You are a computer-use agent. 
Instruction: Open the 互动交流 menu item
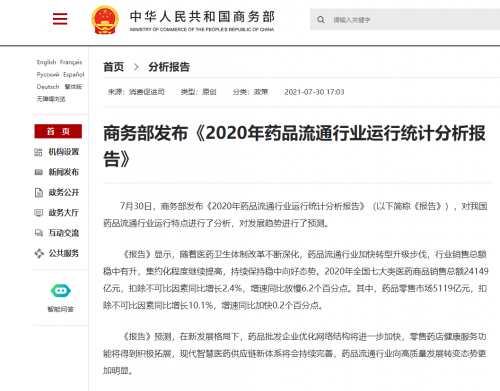coord(64,233)
